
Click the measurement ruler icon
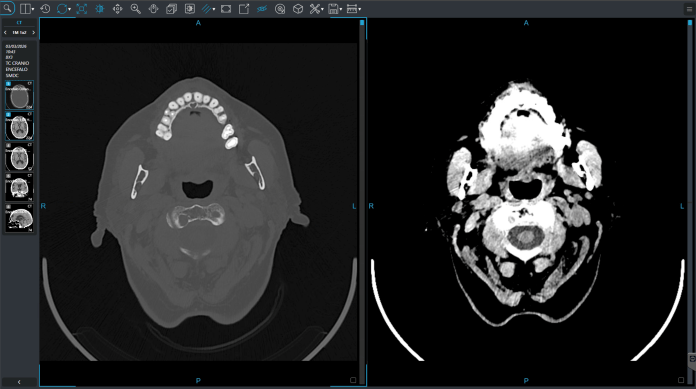(x=352, y=8)
